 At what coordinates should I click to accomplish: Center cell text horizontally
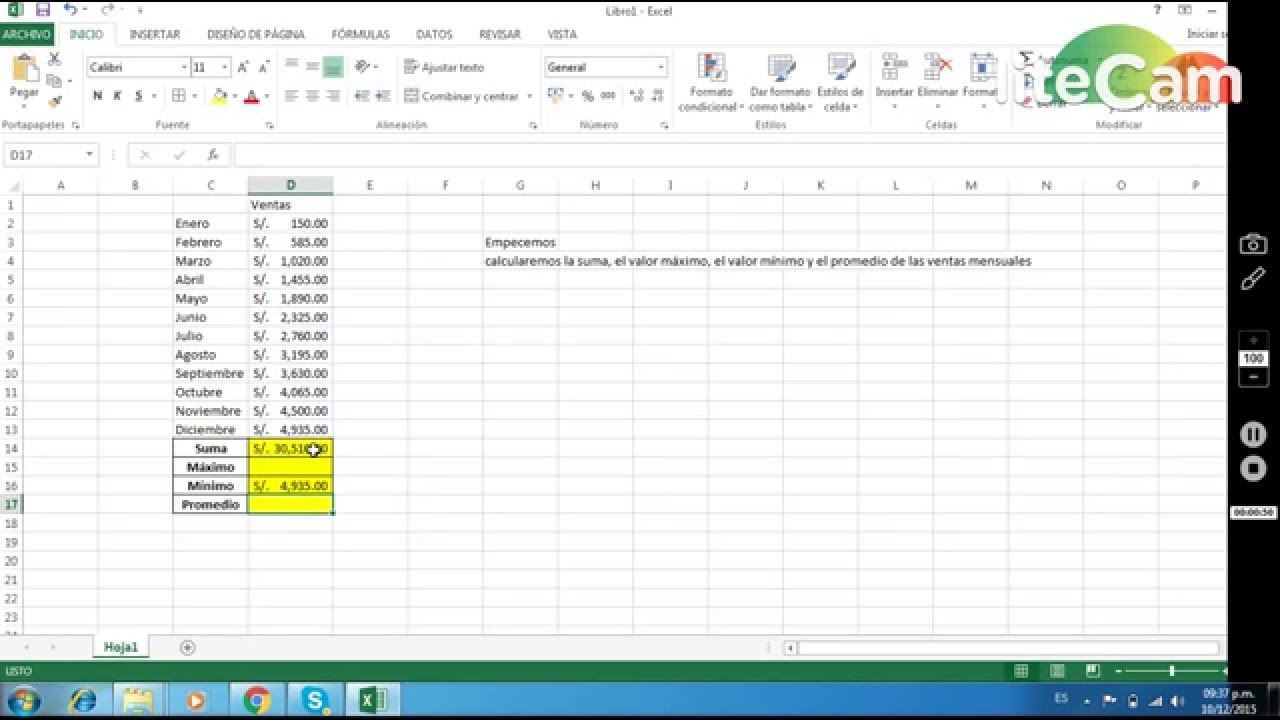click(312, 96)
